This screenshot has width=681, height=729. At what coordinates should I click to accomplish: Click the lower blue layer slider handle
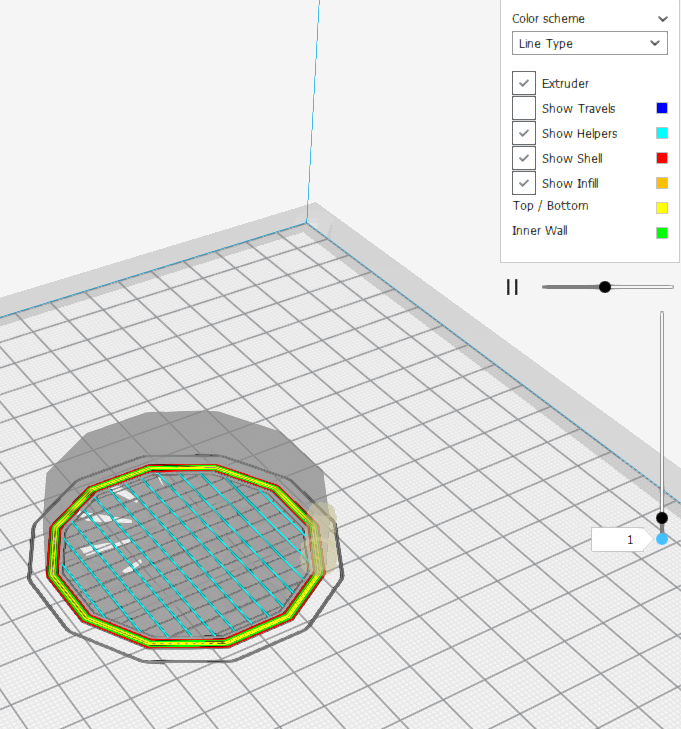[662, 539]
